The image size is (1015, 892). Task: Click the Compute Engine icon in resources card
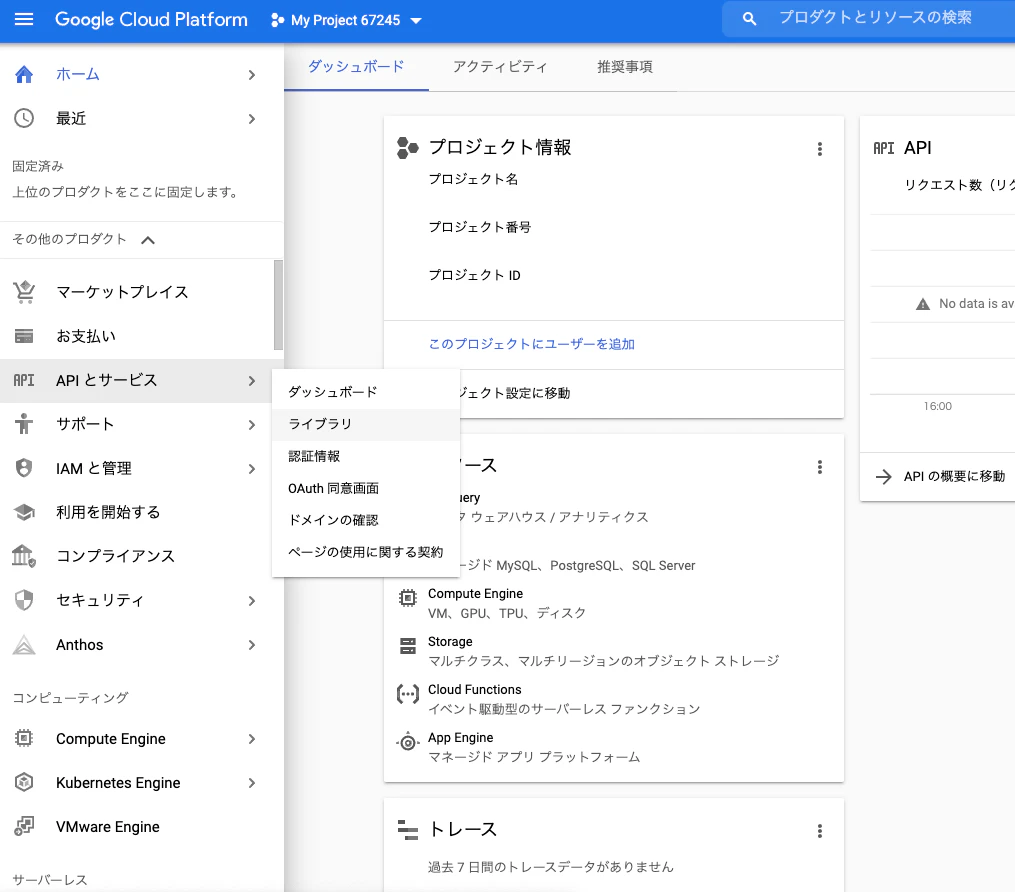(408, 598)
